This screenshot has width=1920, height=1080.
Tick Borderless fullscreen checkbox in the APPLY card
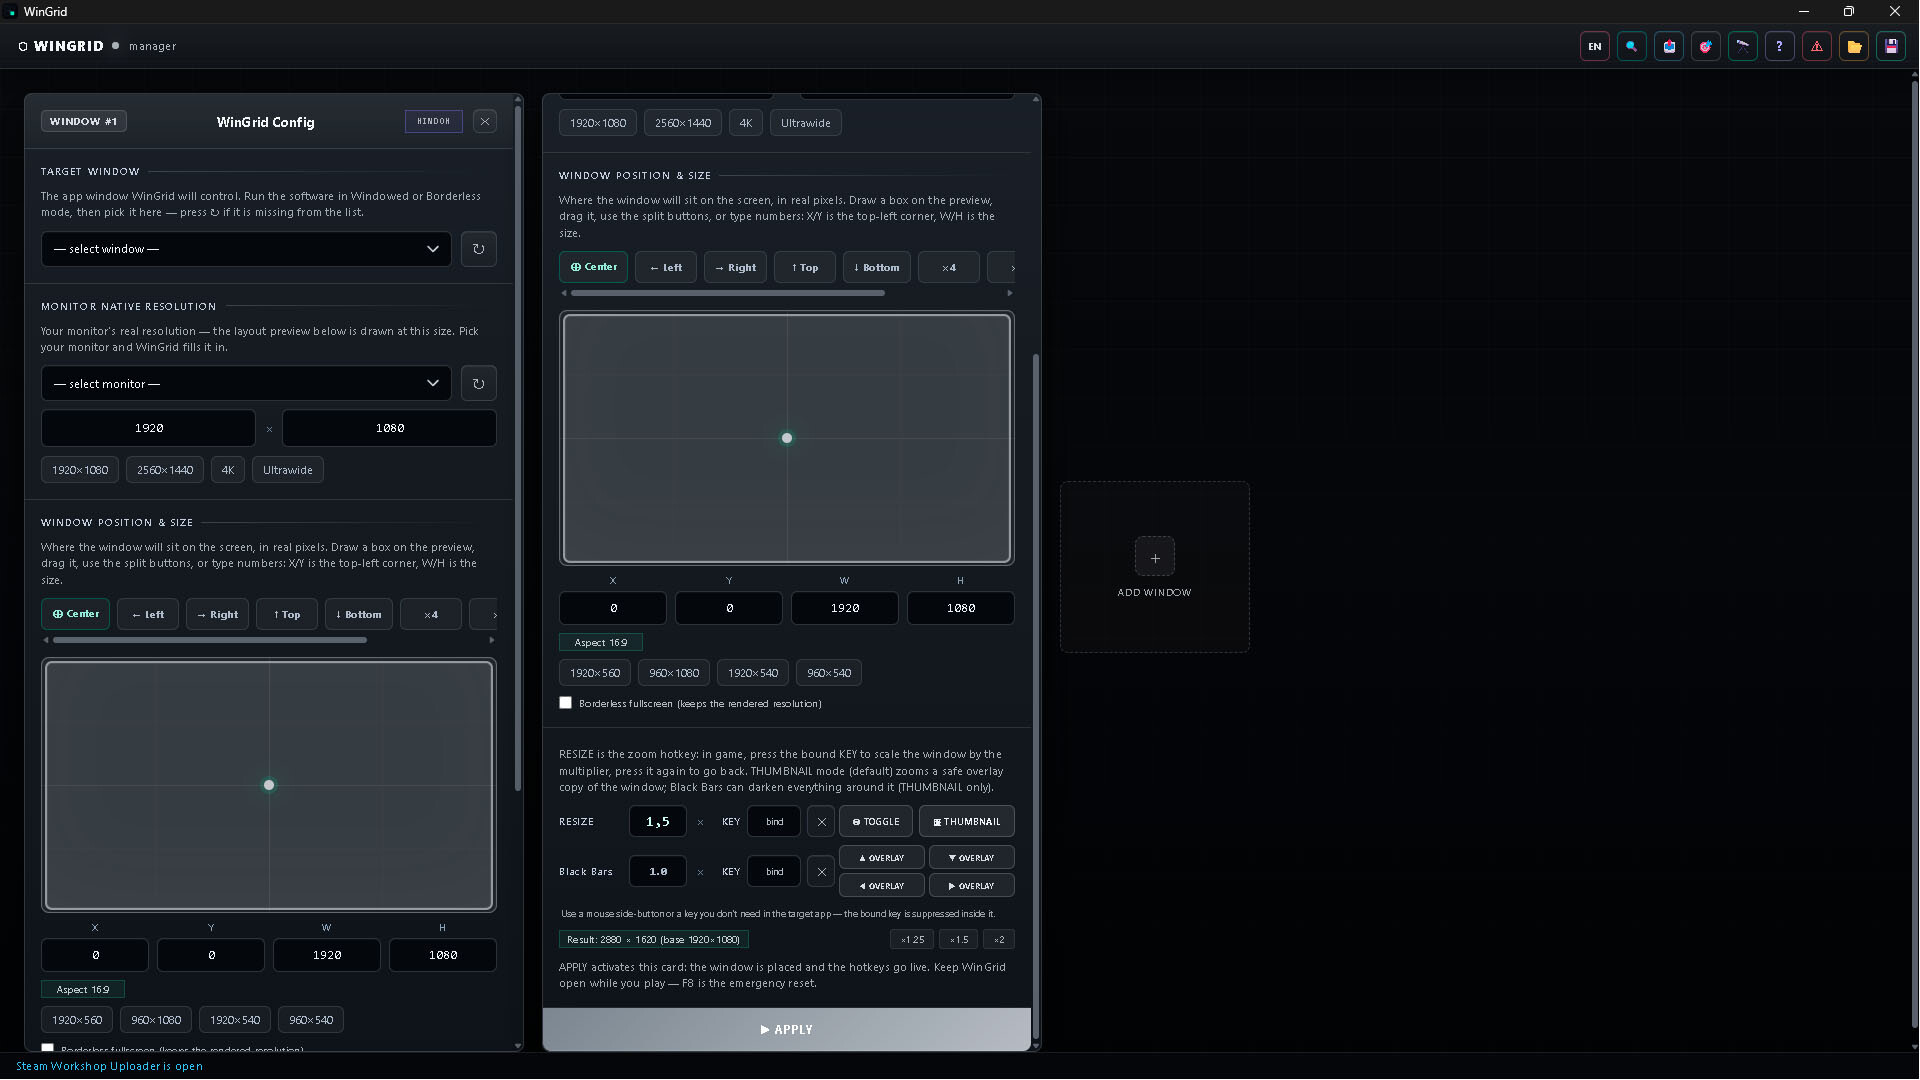coord(566,703)
